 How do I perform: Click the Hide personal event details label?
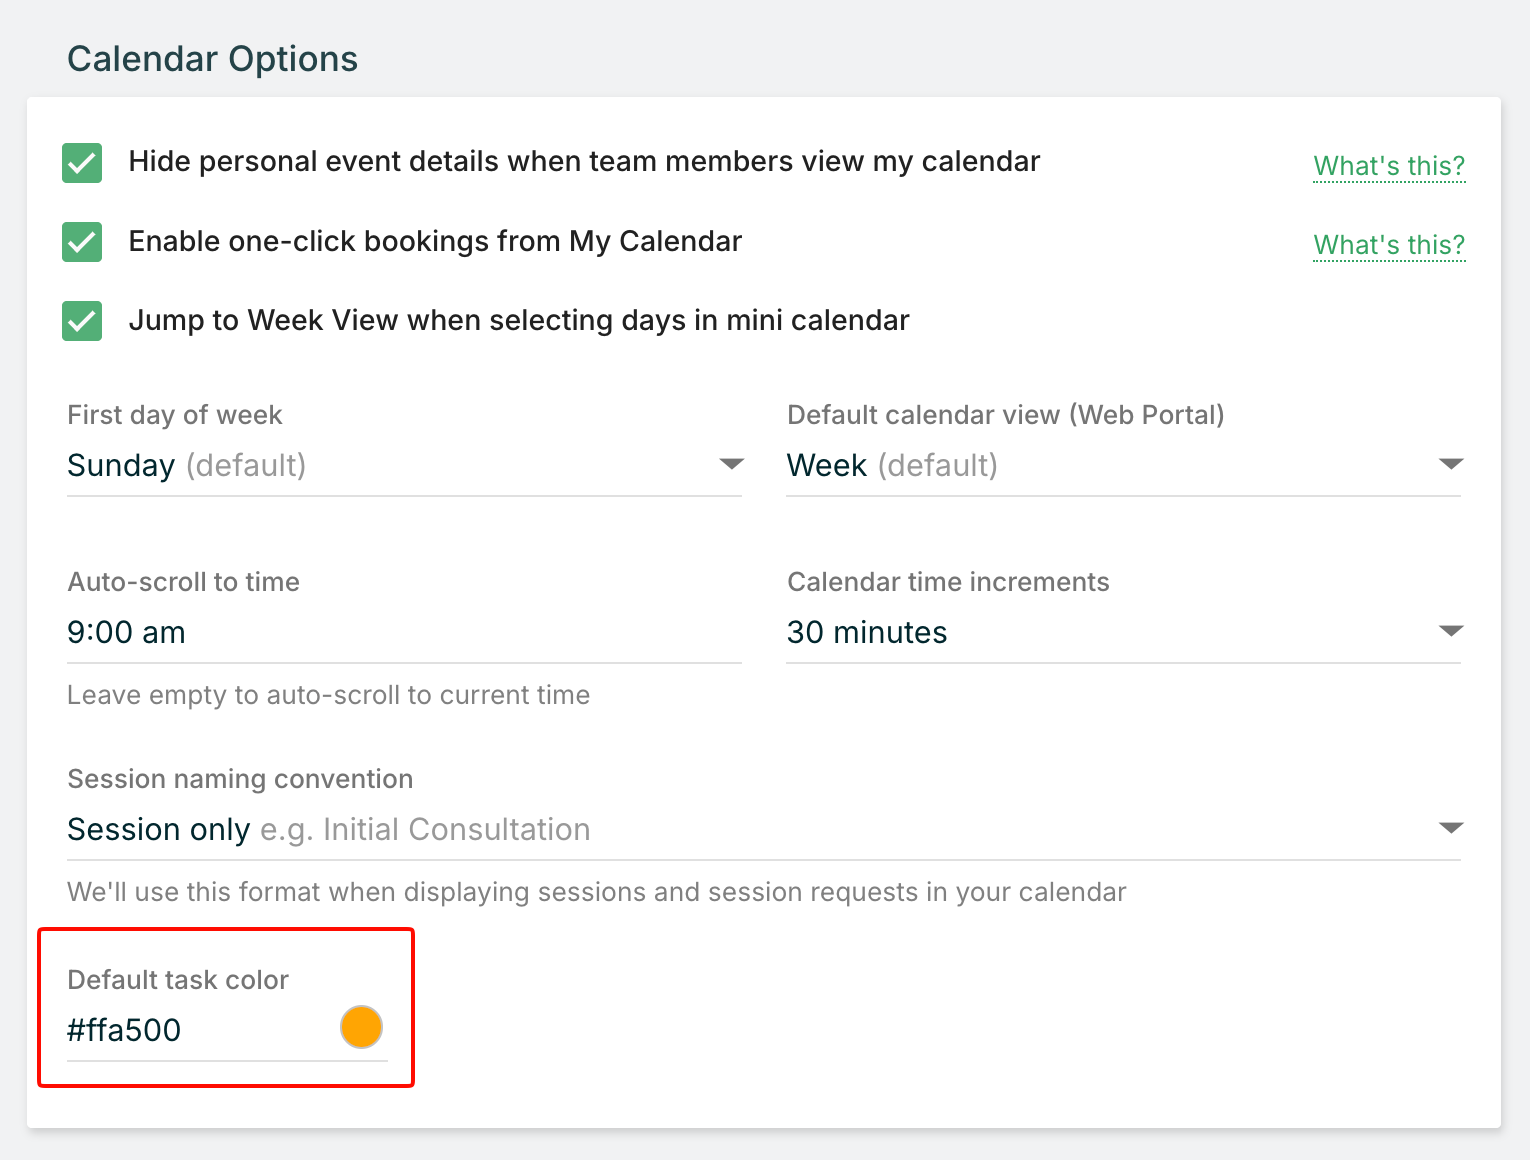[584, 162]
